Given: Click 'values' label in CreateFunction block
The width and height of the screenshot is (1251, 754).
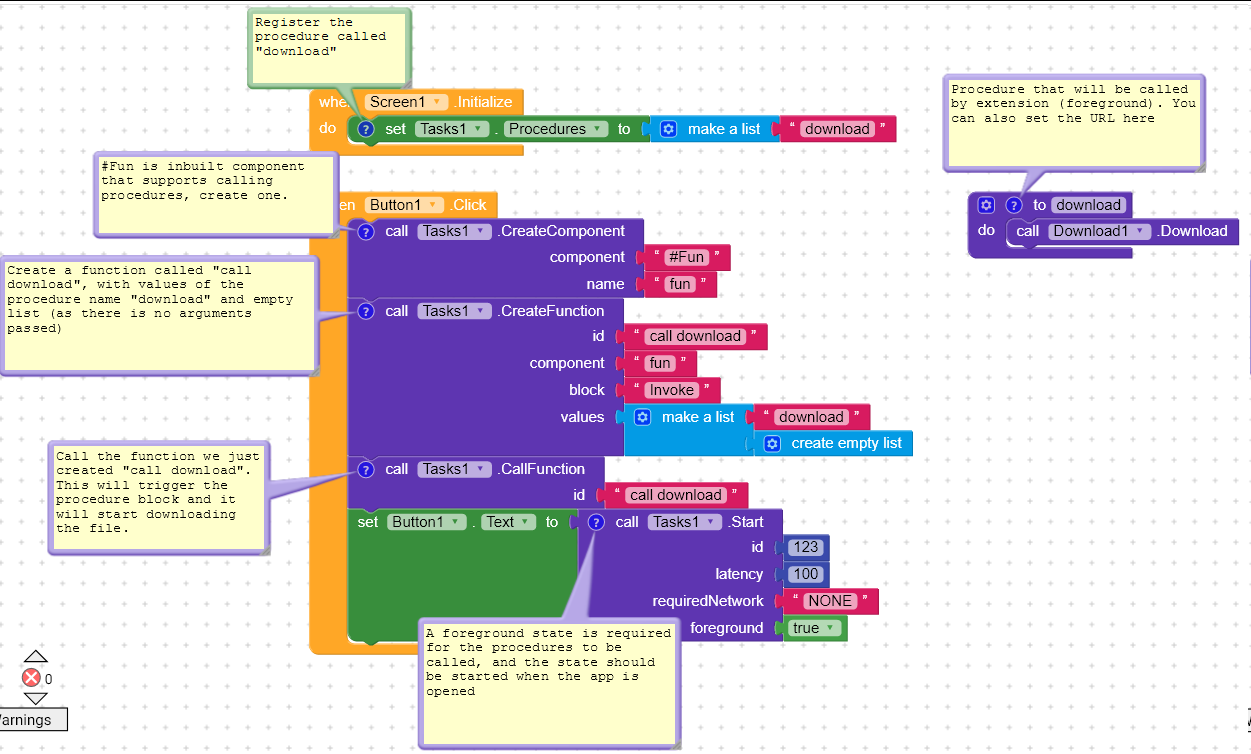Looking at the screenshot, I should pos(582,417).
